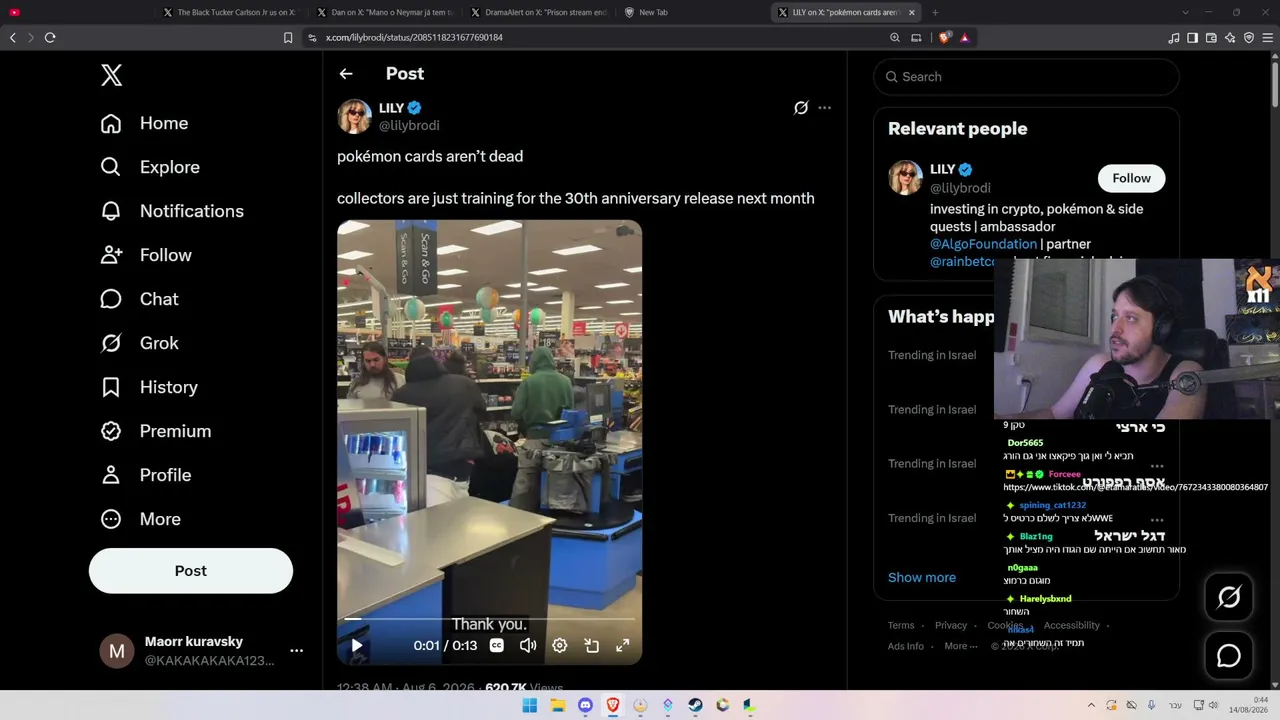Close the LILY on X tab
This screenshot has width=1280, height=720.
click(912, 12)
